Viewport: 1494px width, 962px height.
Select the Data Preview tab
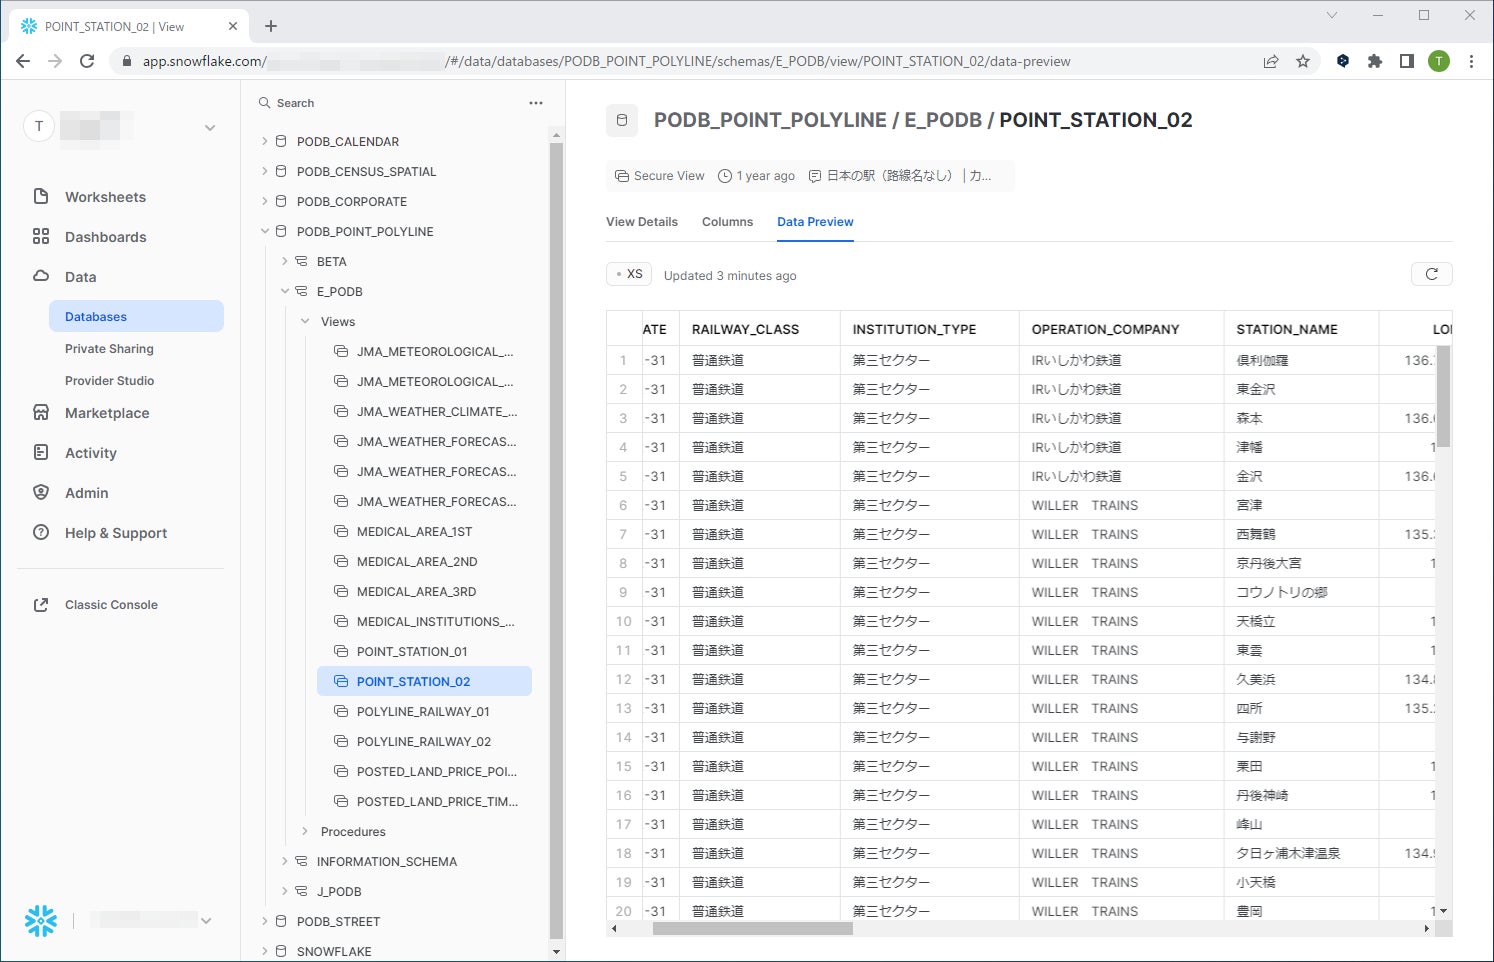[x=815, y=222]
